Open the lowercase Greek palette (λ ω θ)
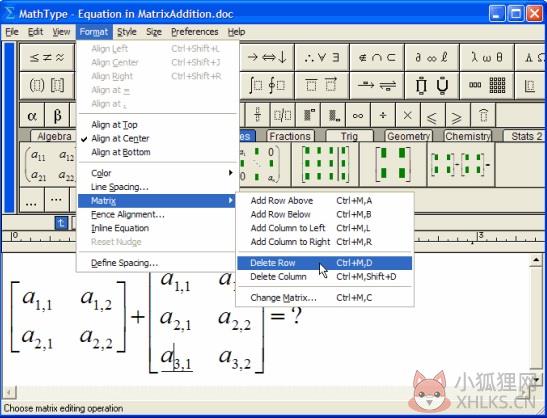Viewport: 547px width, 418px height. pyautogui.click(x=487, y=58)
